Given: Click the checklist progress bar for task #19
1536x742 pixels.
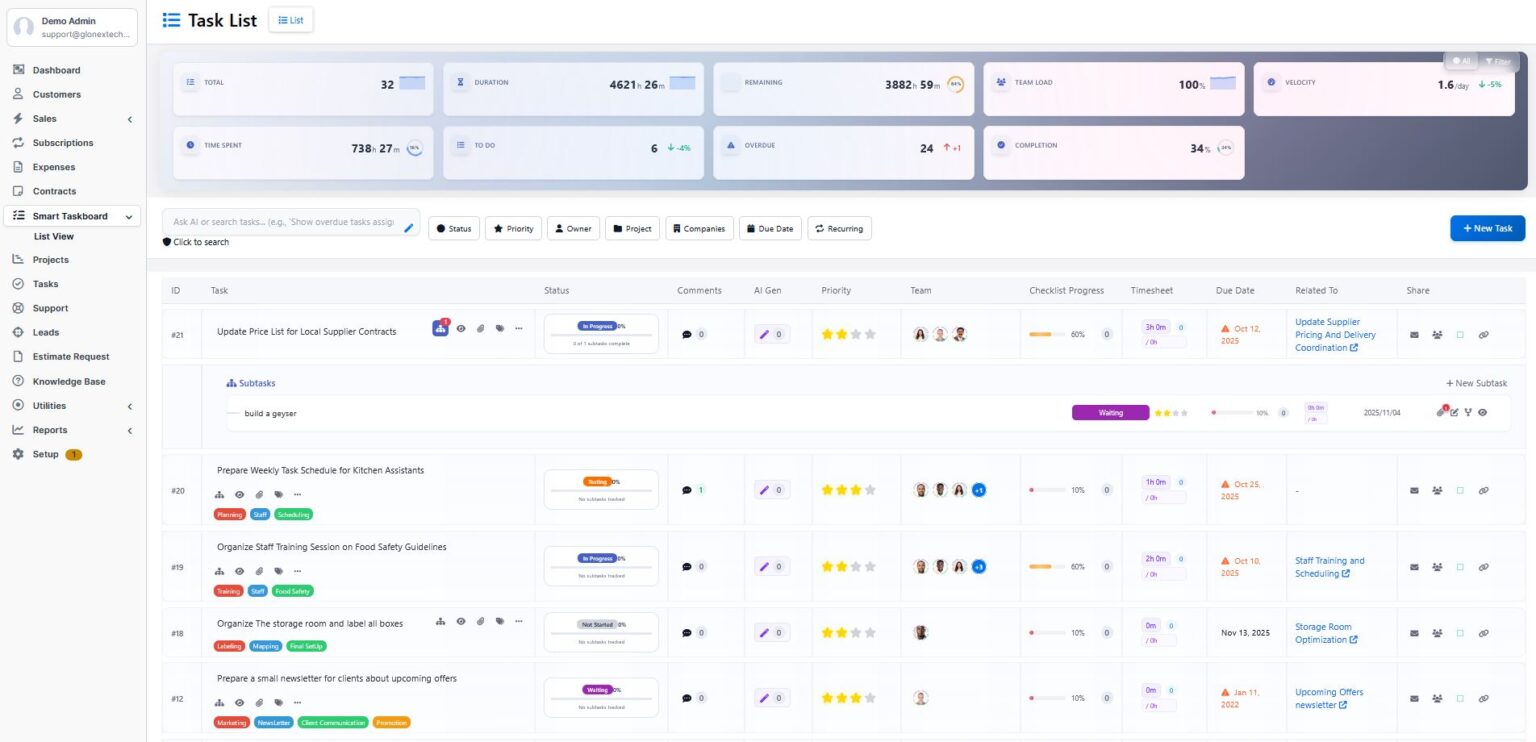Looking at the screenshot, I should 1045,567.
